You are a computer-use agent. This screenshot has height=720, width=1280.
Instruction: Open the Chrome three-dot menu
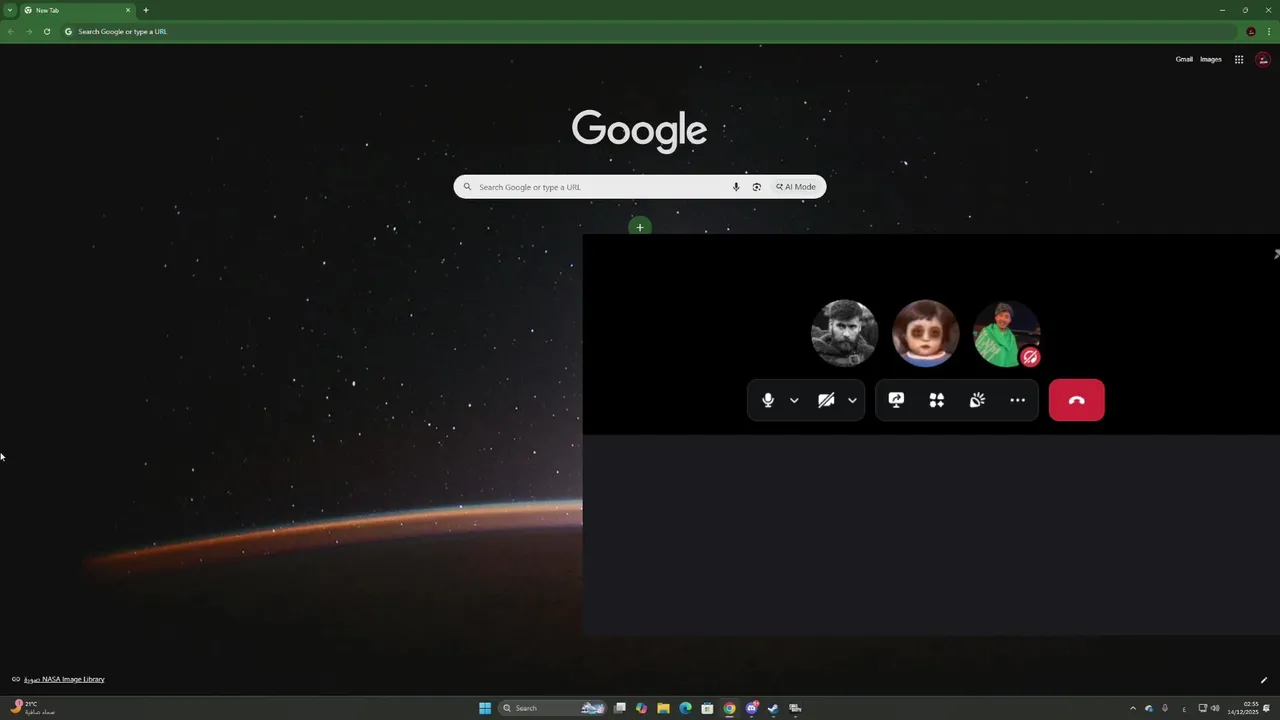pos(1269,31)
